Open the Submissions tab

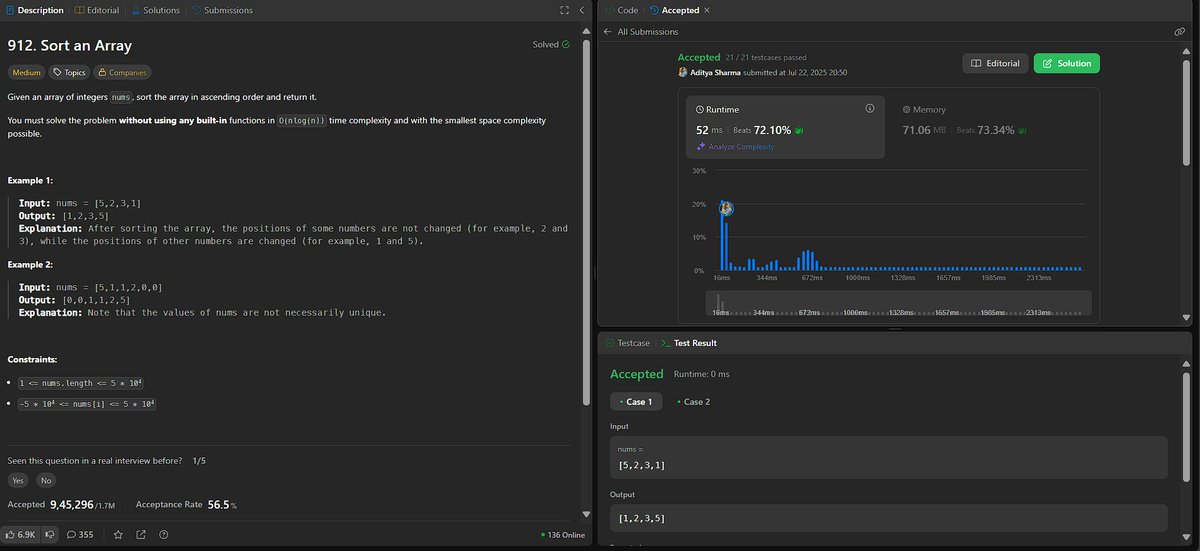coord(221,10)
